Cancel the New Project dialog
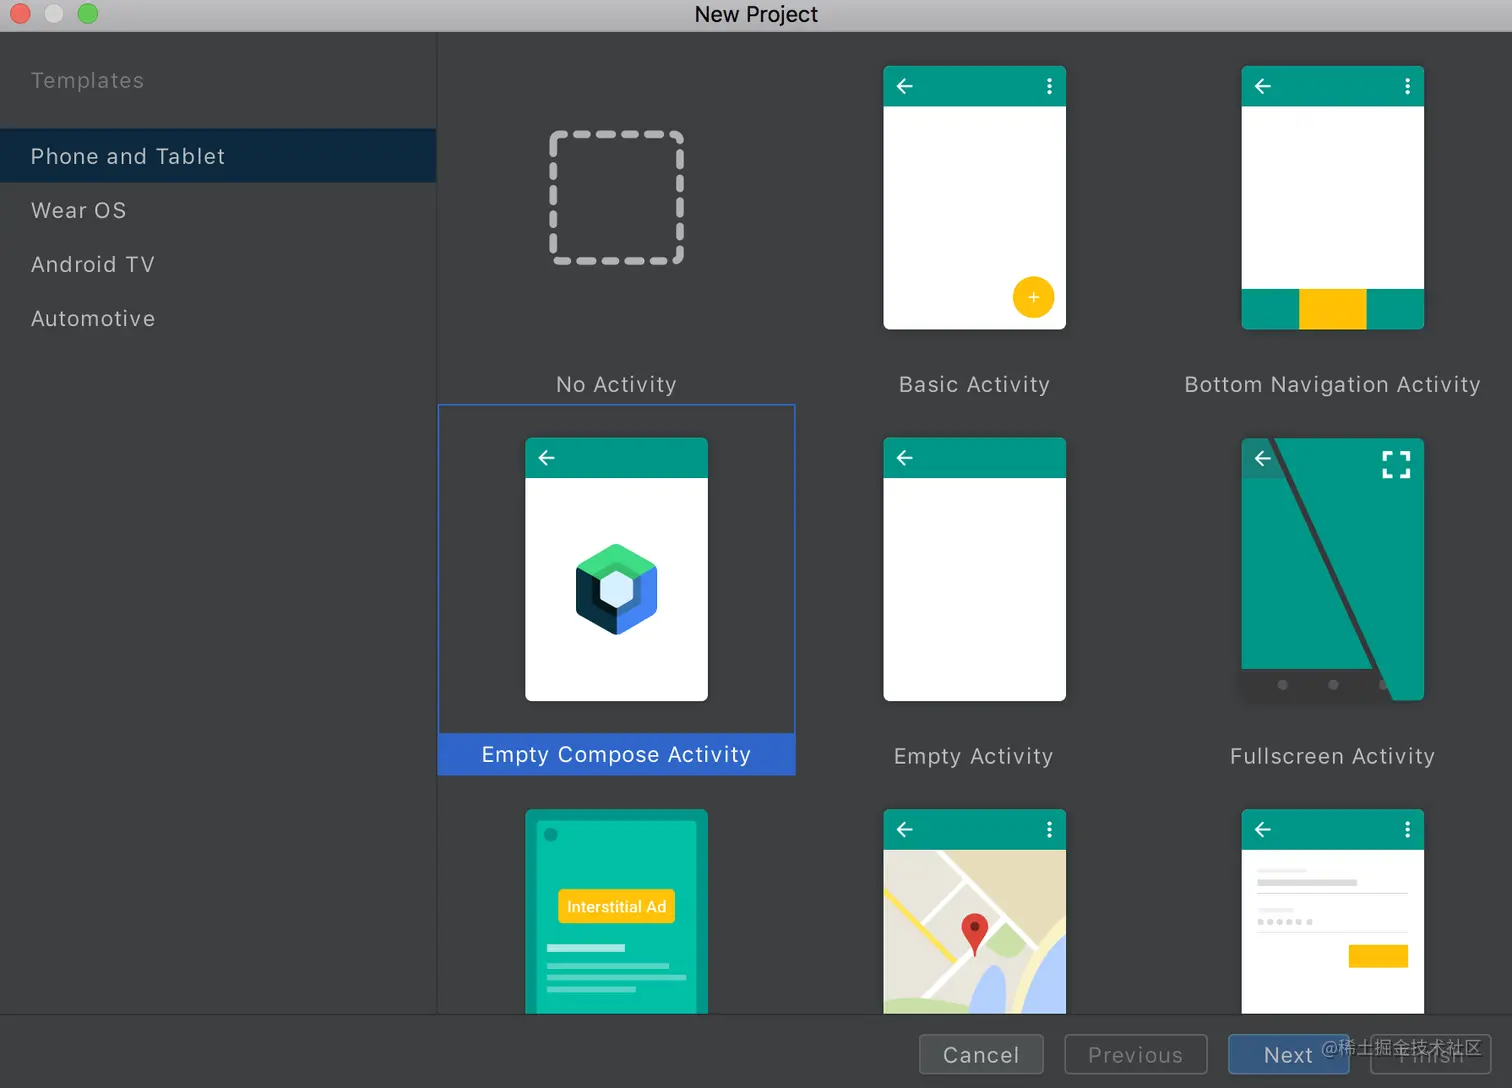This screenshot has height=1088, width=1512. (x=981, y=1054)
